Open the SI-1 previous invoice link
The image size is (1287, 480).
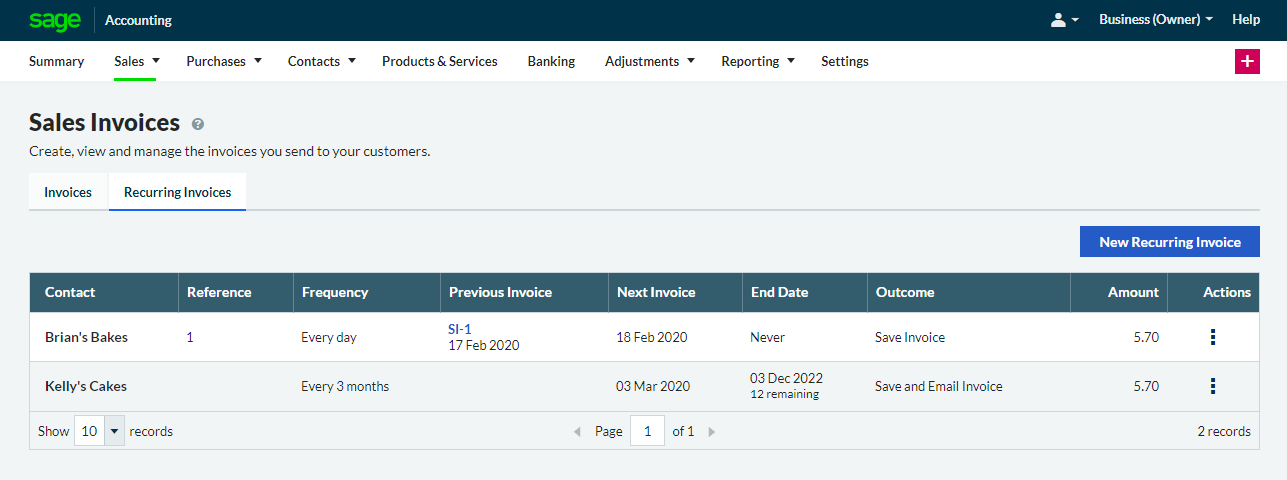point(460,329)
